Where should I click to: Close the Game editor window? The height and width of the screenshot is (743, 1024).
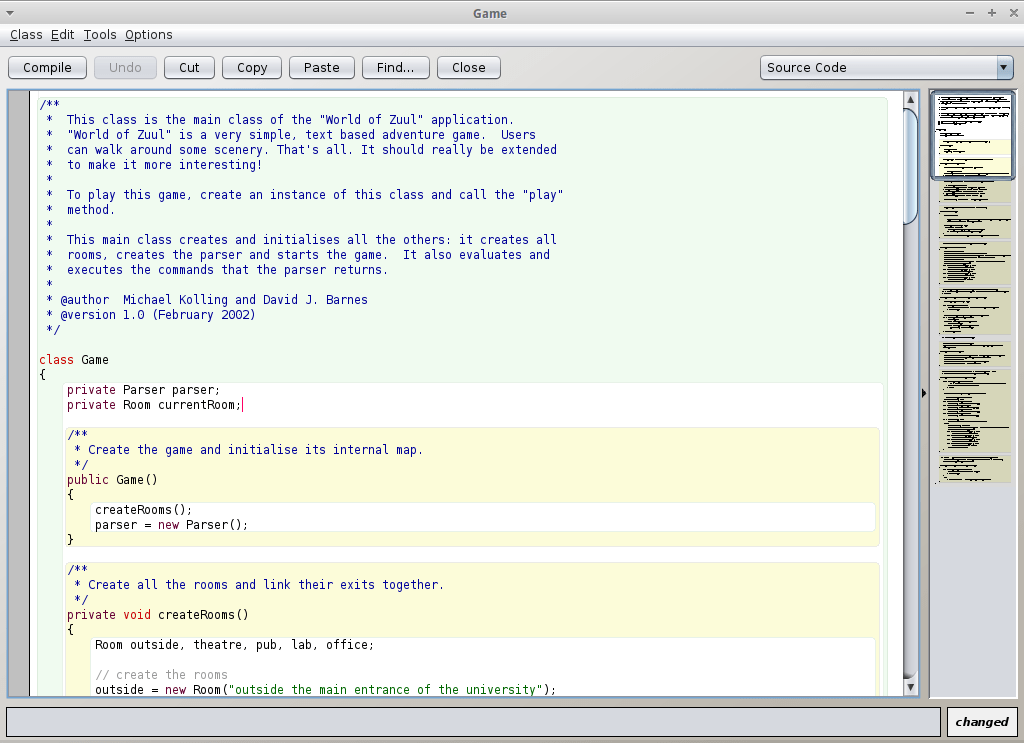coord(468,67)
